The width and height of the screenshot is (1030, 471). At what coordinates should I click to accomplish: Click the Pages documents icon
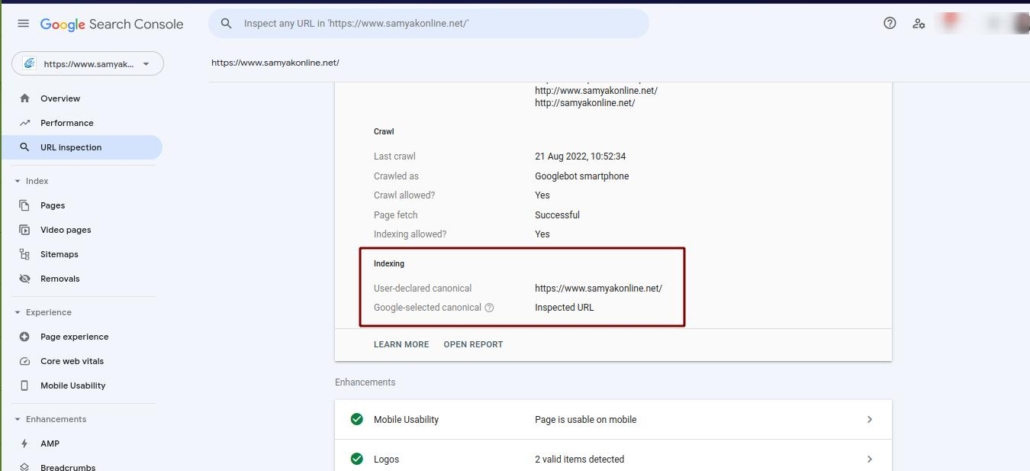(25, 206)
